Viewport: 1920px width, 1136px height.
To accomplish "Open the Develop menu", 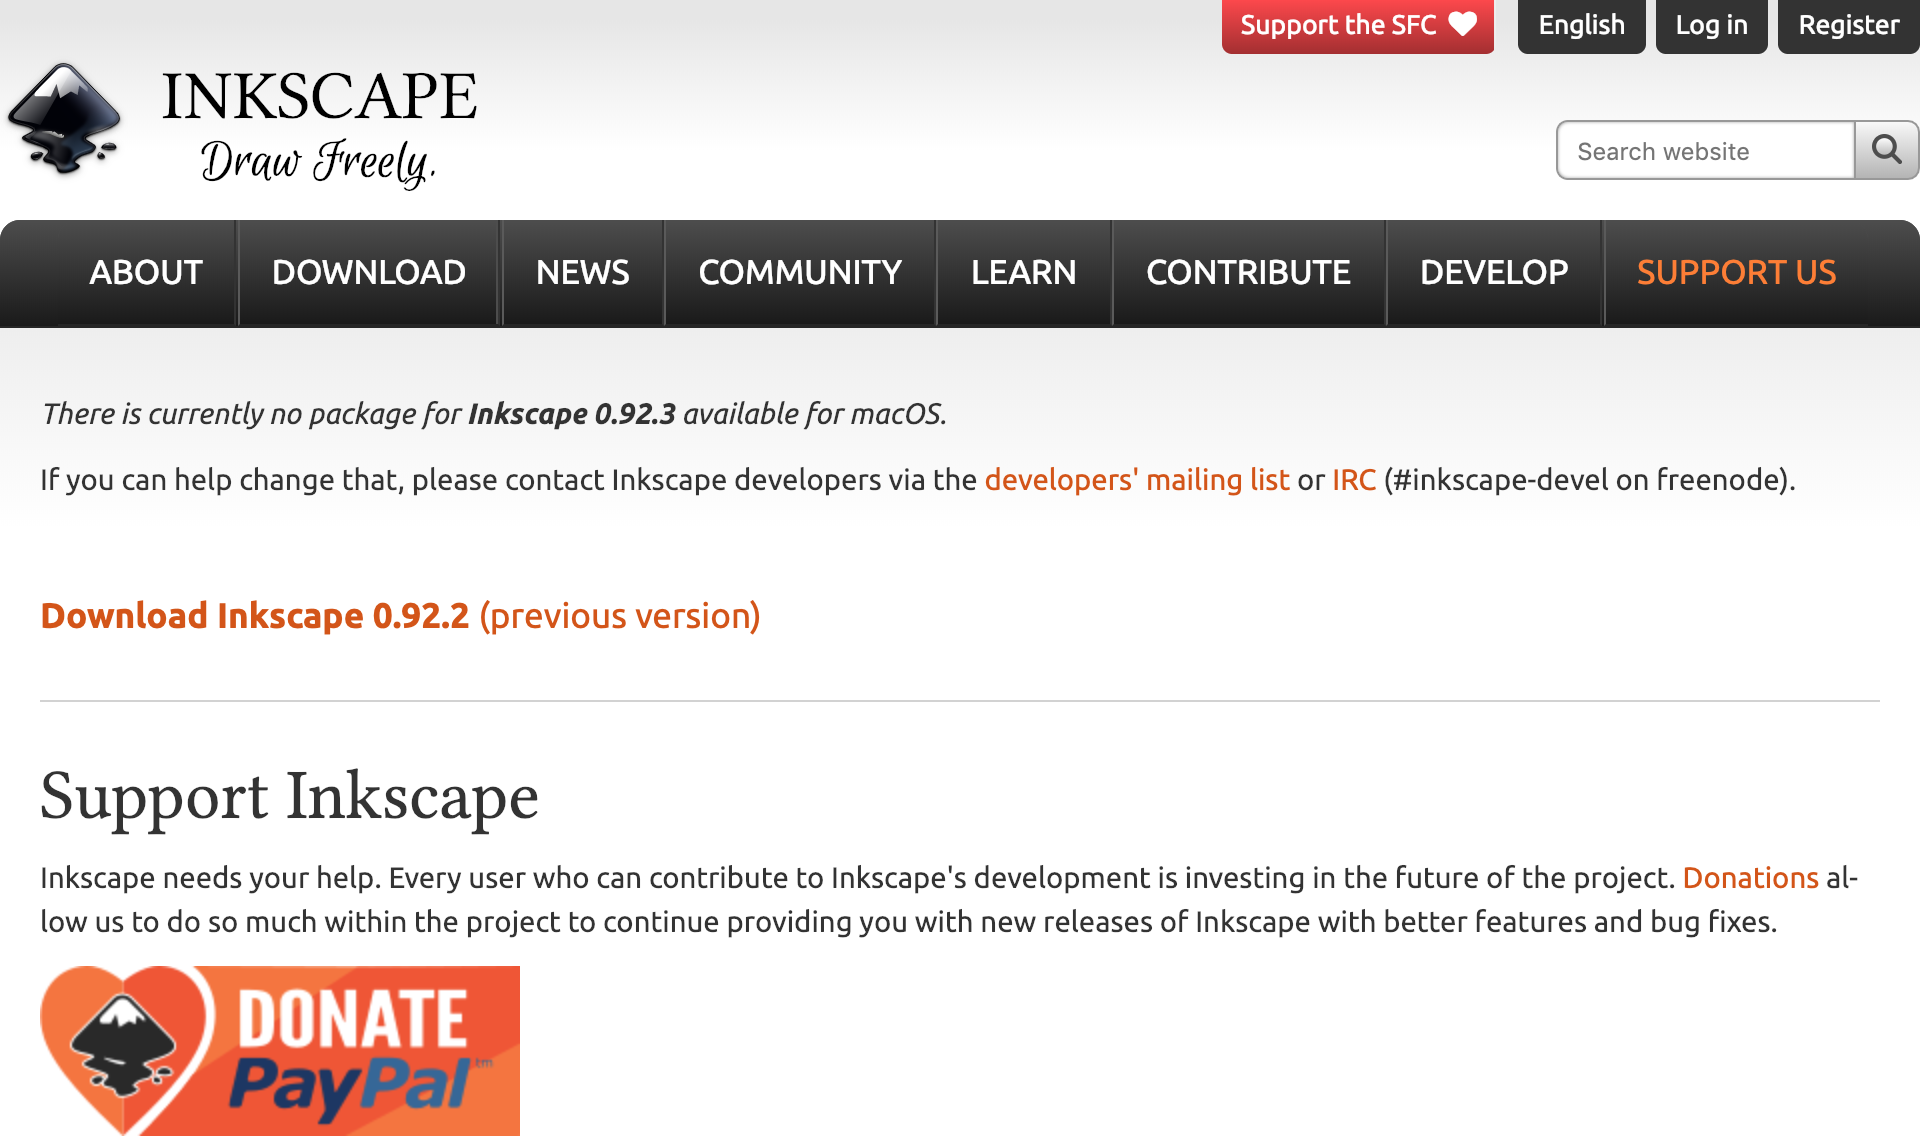I will click(x=1493, y=272).
